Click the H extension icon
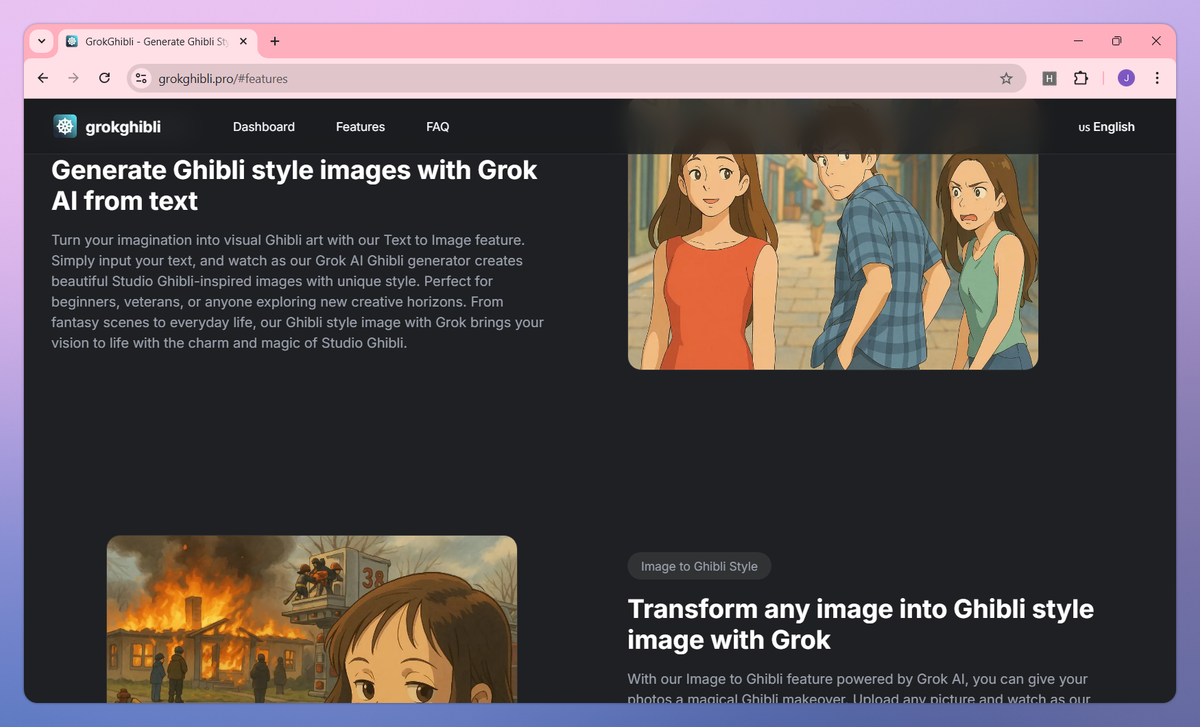Screen dimensions: 1200x727 (1049, 78)
